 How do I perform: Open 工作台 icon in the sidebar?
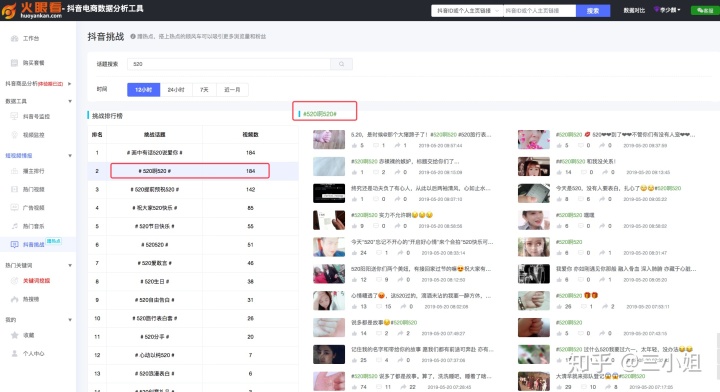15,39
